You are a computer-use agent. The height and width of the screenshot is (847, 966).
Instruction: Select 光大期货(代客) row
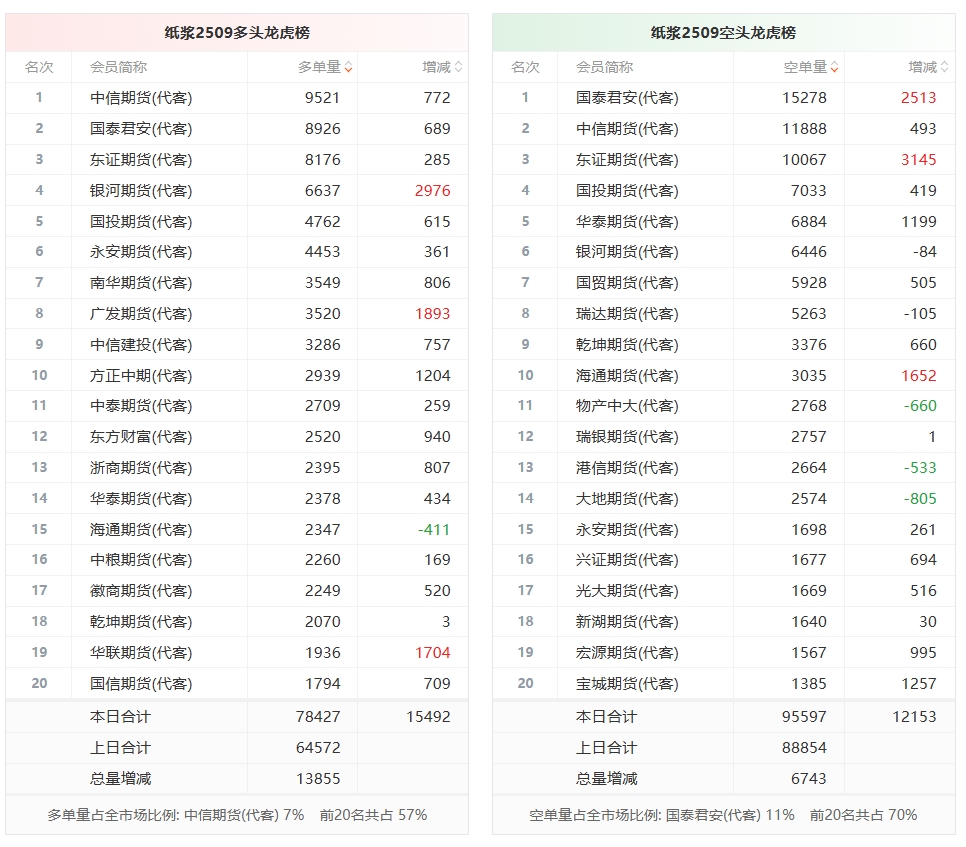(x=724, y=591)
